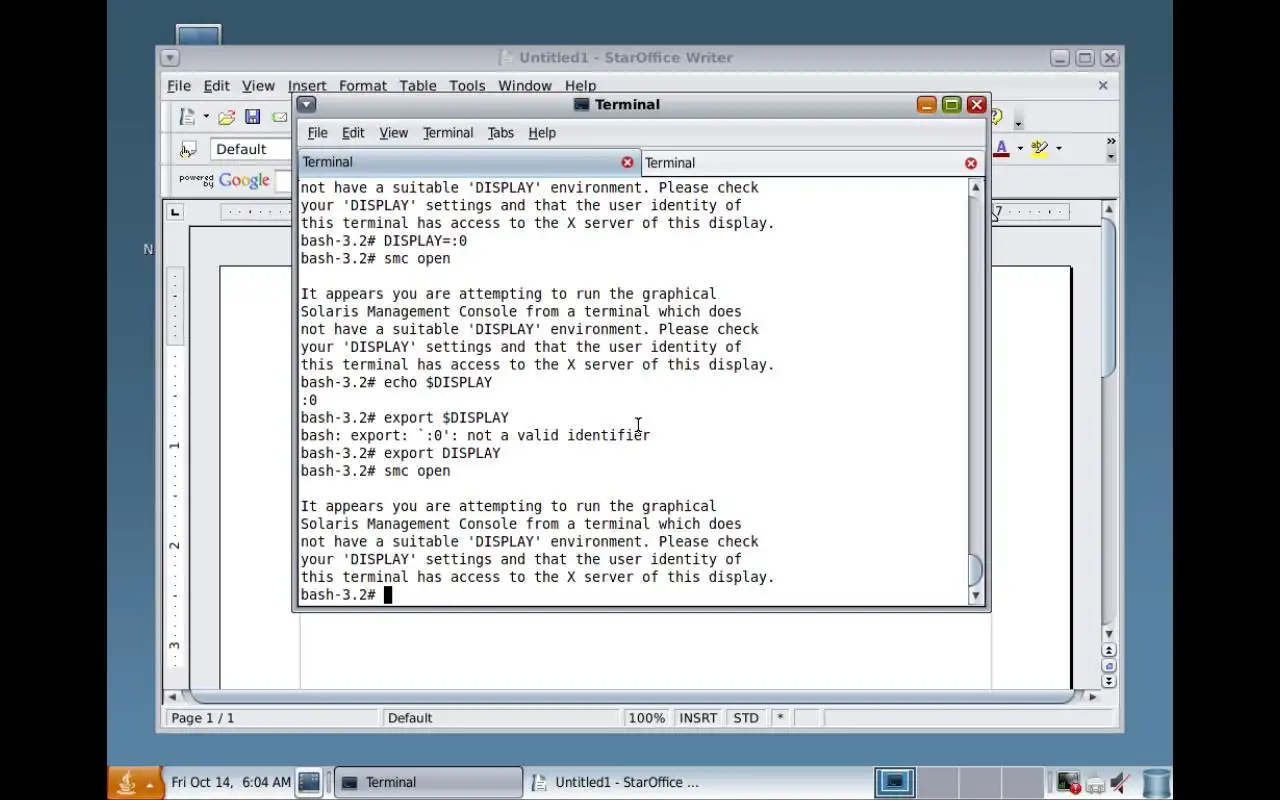Click StarOffice vertical scrollbar up arrow

point(1108,209)
